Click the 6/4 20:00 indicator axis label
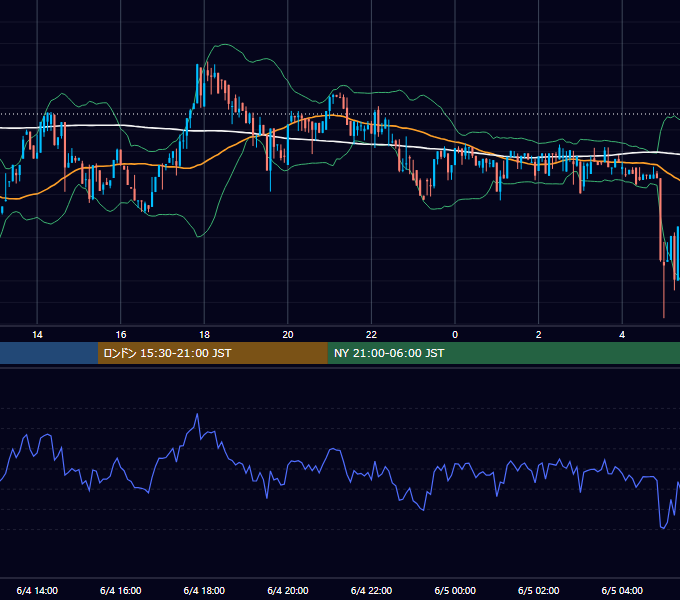 click(x=288, y=590)
